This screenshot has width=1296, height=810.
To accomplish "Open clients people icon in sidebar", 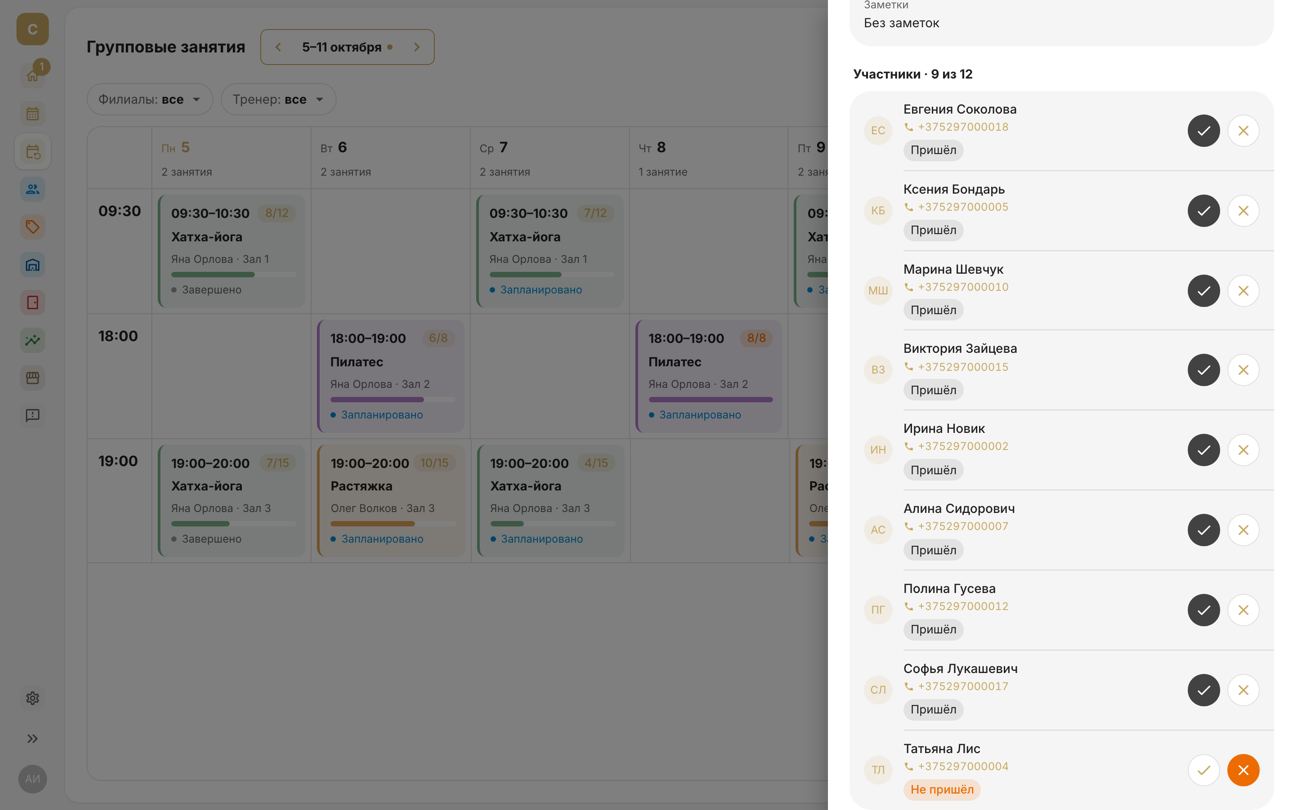I will click(x=33, y=189).
